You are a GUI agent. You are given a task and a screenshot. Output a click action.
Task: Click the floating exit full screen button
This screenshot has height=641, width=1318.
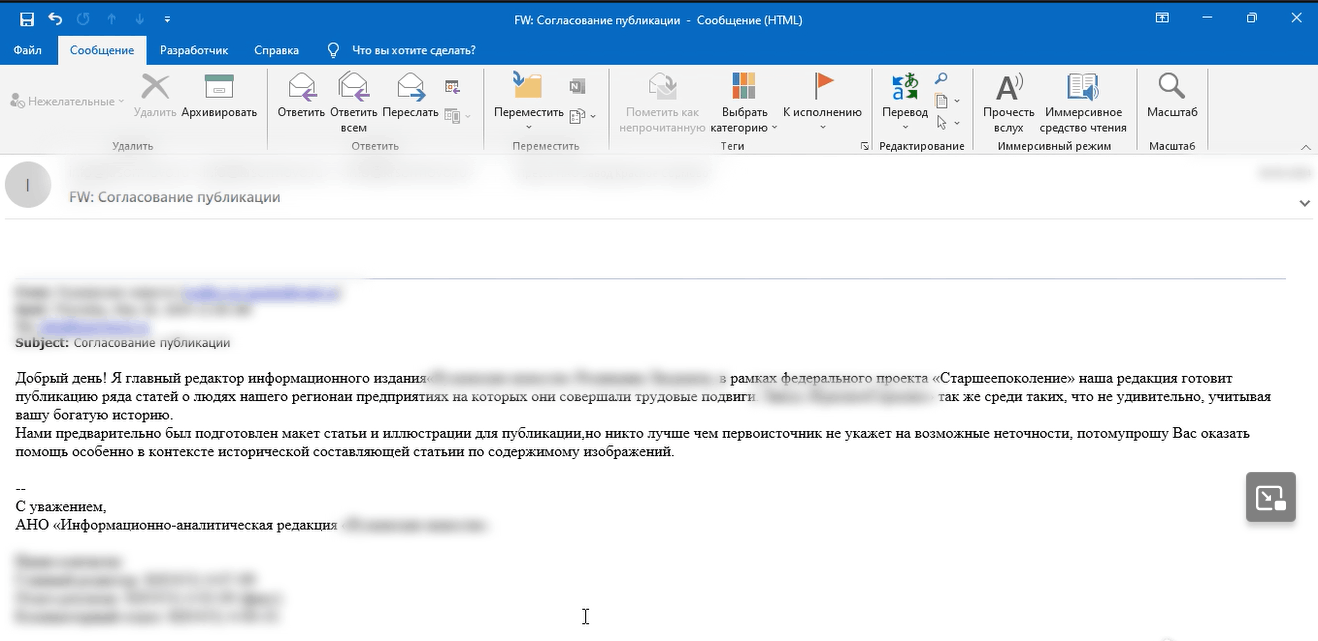1271,497
